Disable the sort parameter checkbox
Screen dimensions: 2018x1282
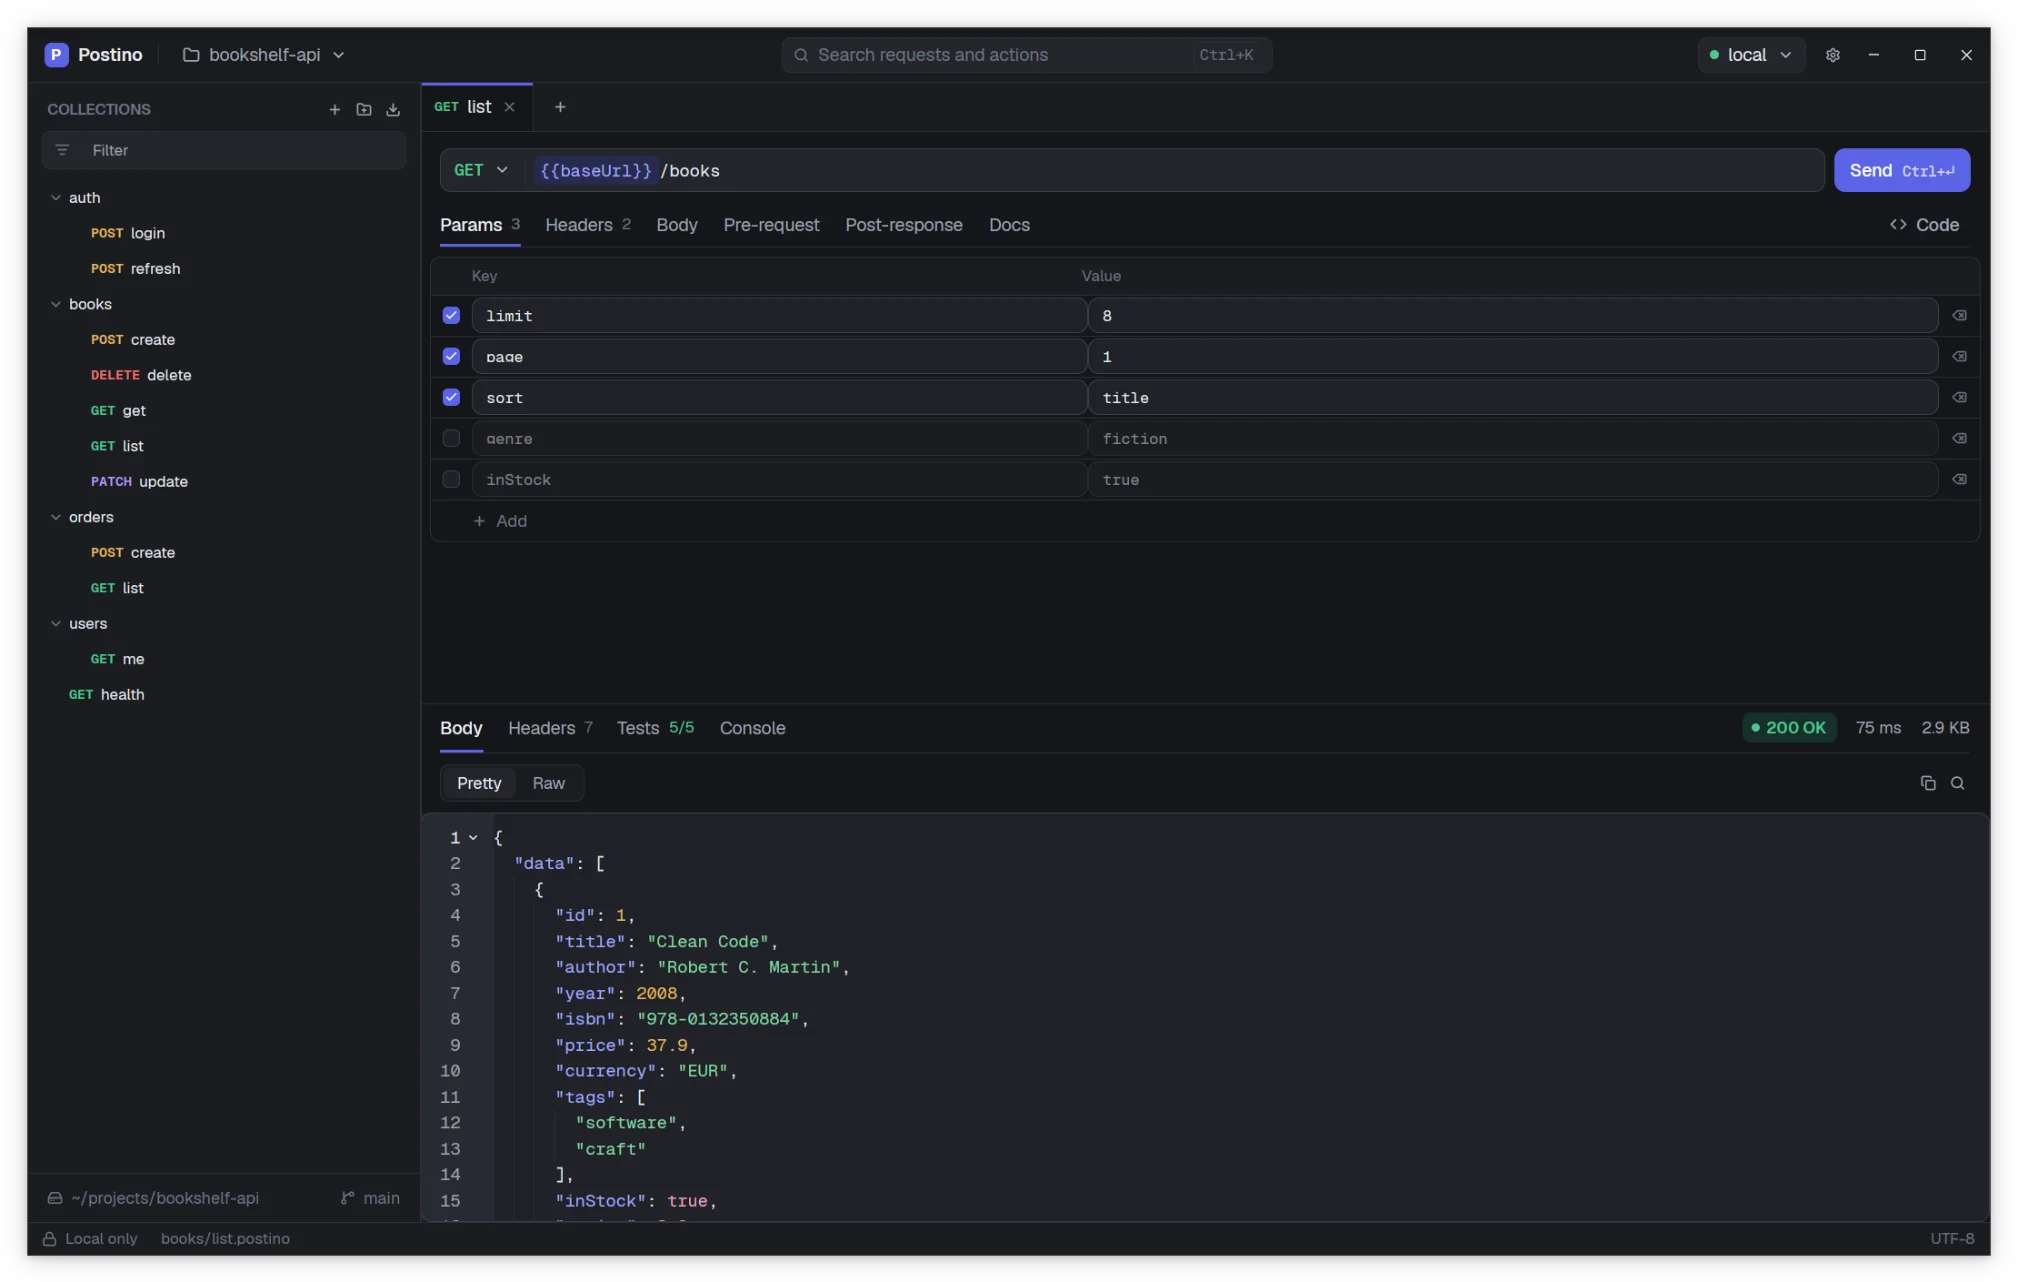pos(451,397)
